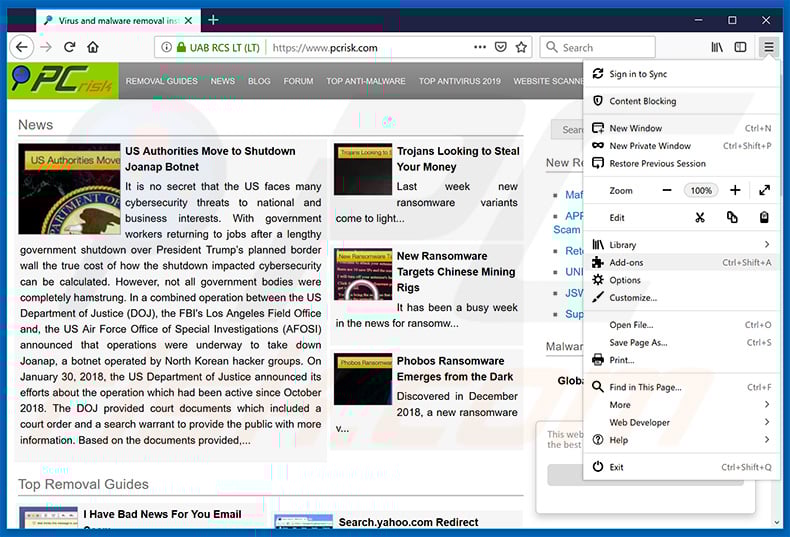Open Search.yahoo.com Redirect guide
This screenshot has width=790, height=537.
409,522
